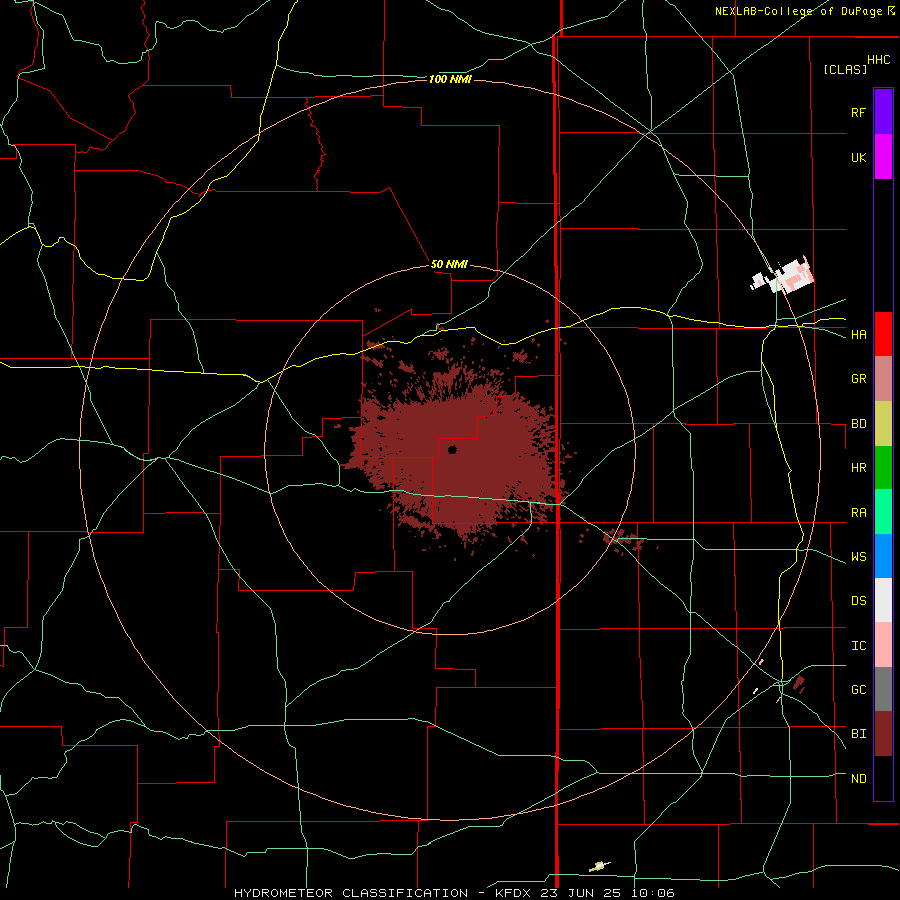Click the HR green legend swatch
This screenshot has width=900, height=900.
(x=883, y=468)
